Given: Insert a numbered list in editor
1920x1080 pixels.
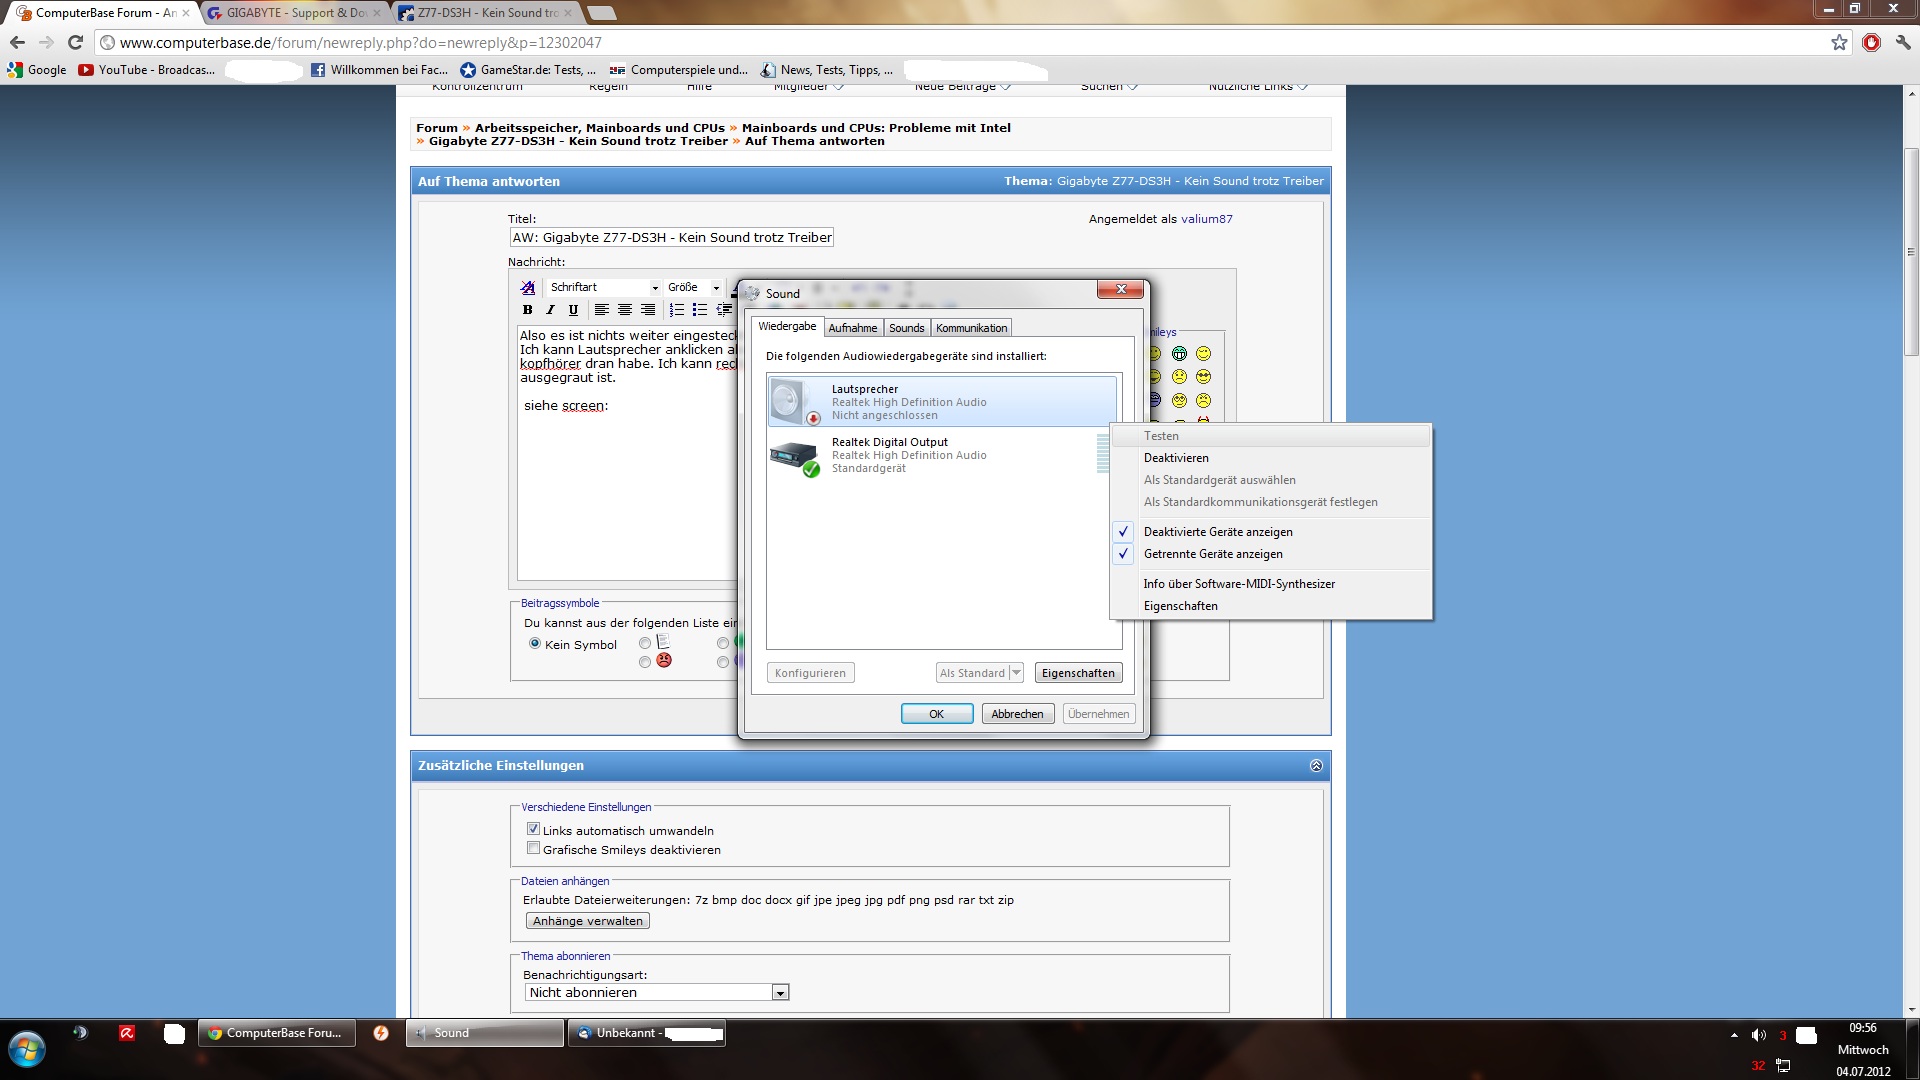Looking at the screenshot, I should 677,310.
